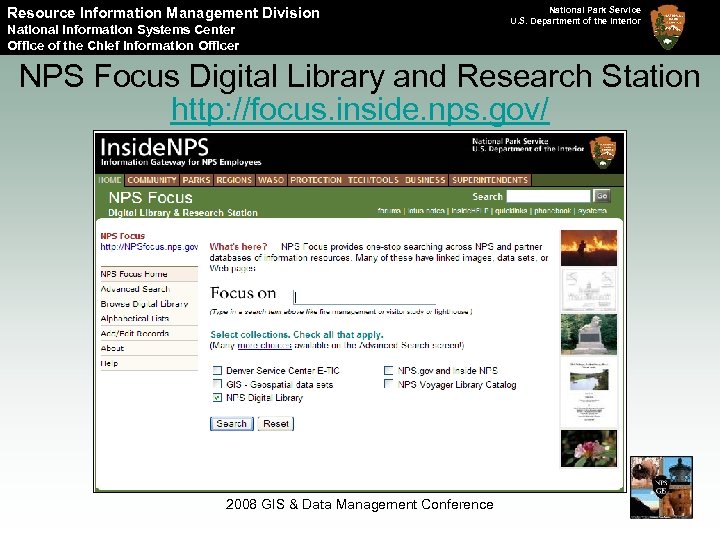
Task: Open the forums link
Action: pyautogui.click(x=389, y=211)
